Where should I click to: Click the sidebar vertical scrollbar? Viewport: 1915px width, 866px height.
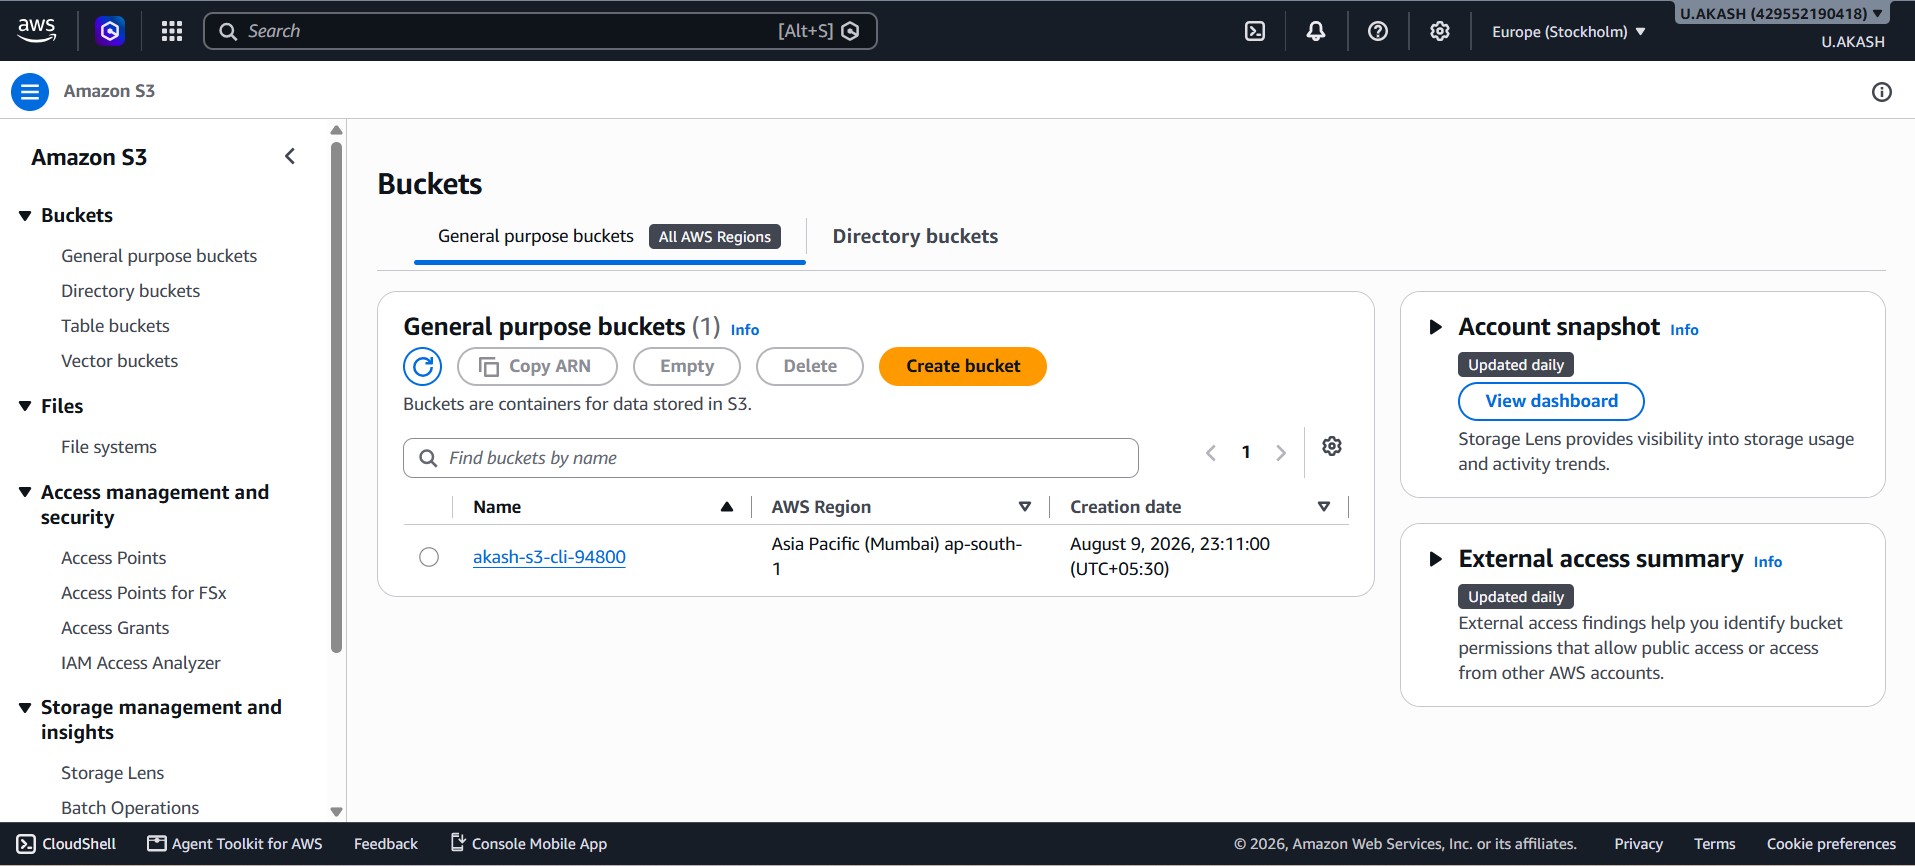pyautogui.click(x=336, y=397)
